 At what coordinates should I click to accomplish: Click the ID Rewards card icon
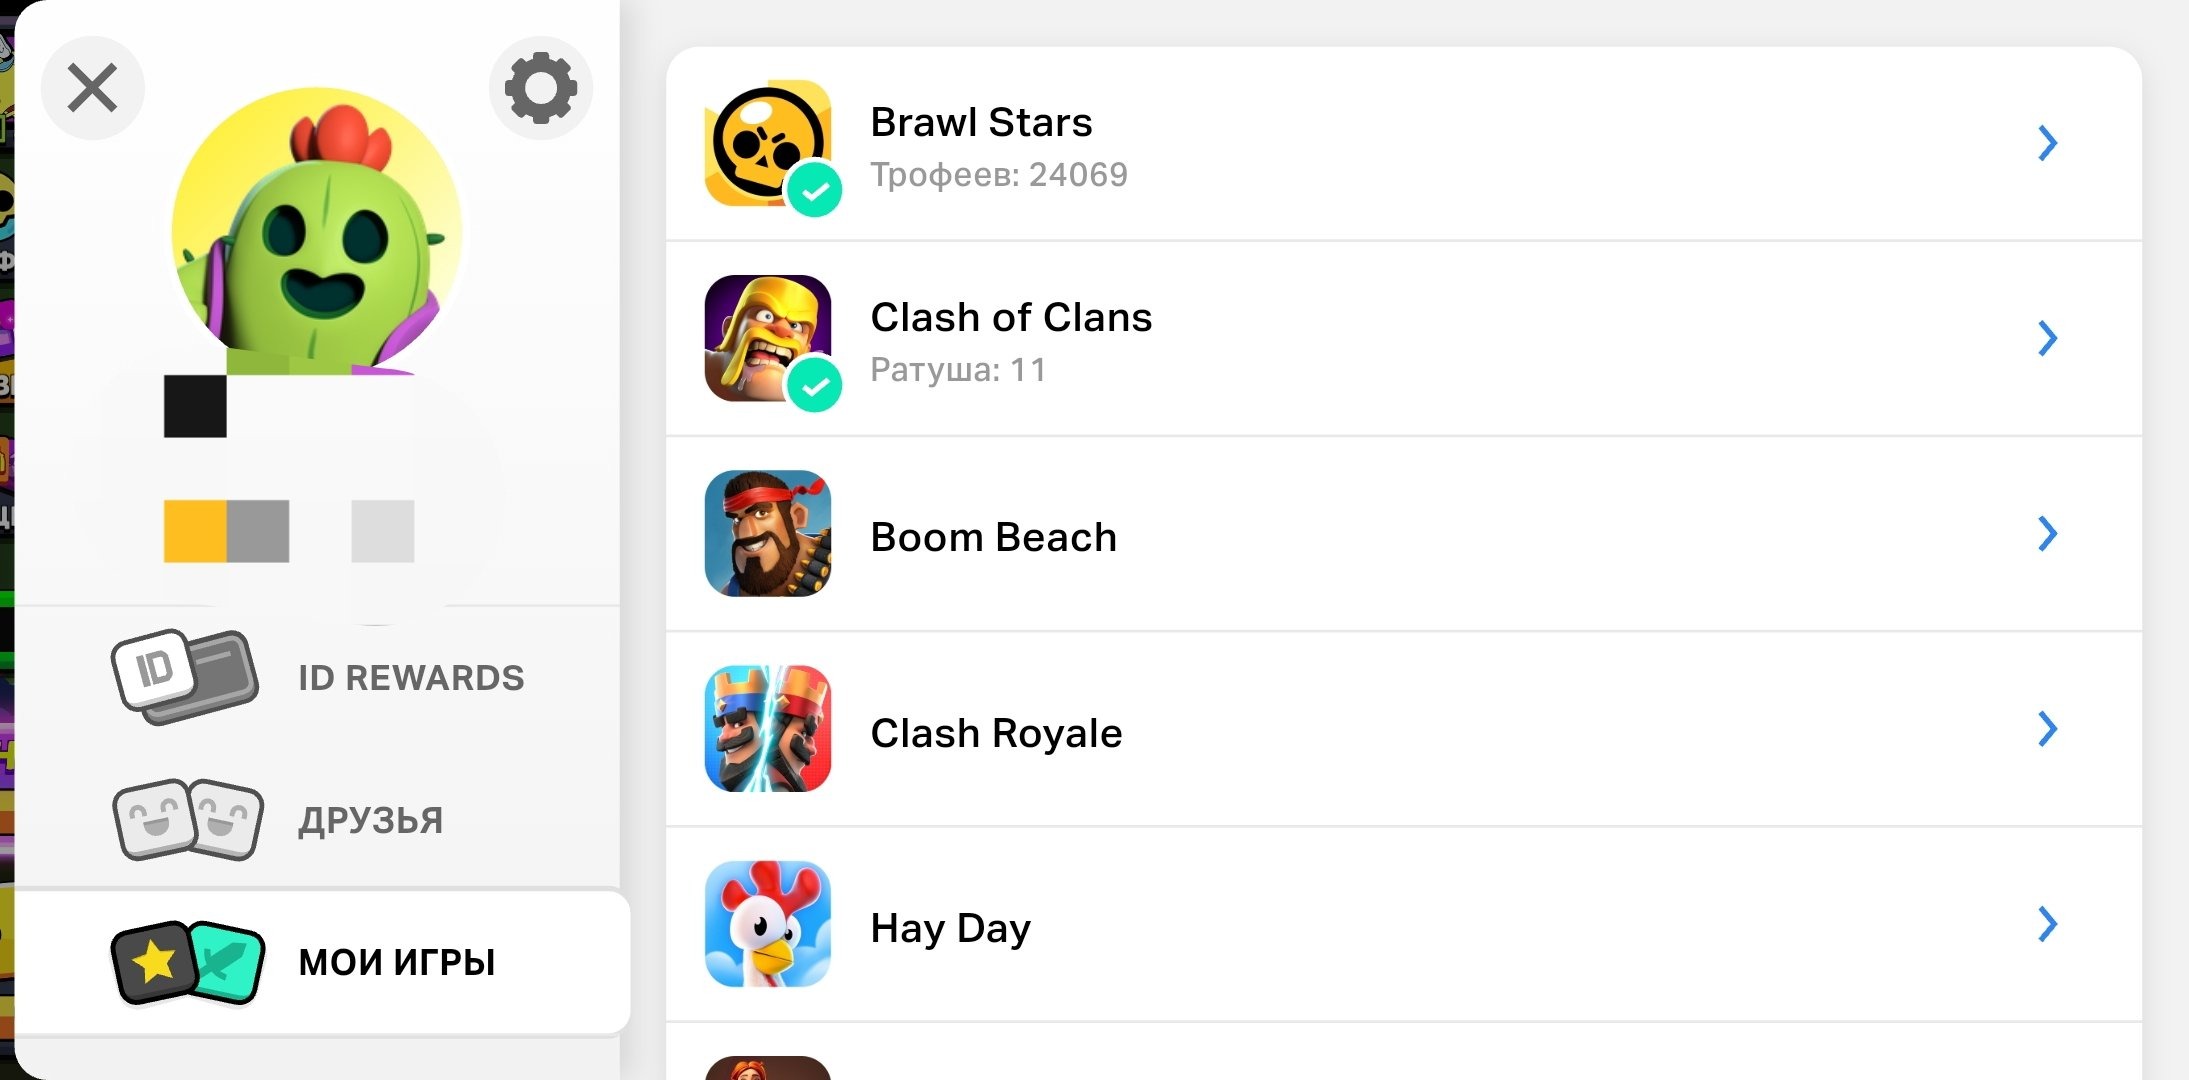[185, 677]
